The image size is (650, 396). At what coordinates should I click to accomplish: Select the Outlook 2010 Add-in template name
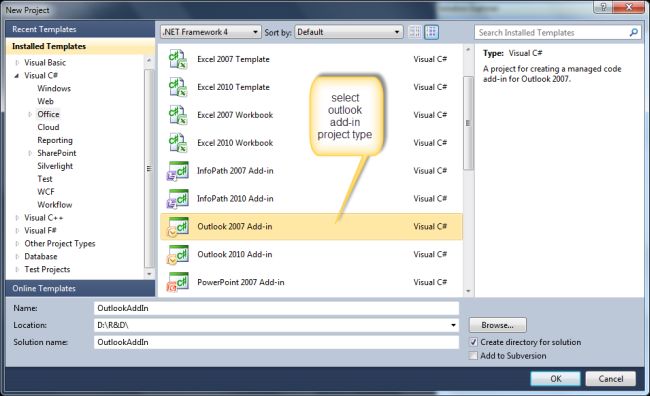(235, 254)
